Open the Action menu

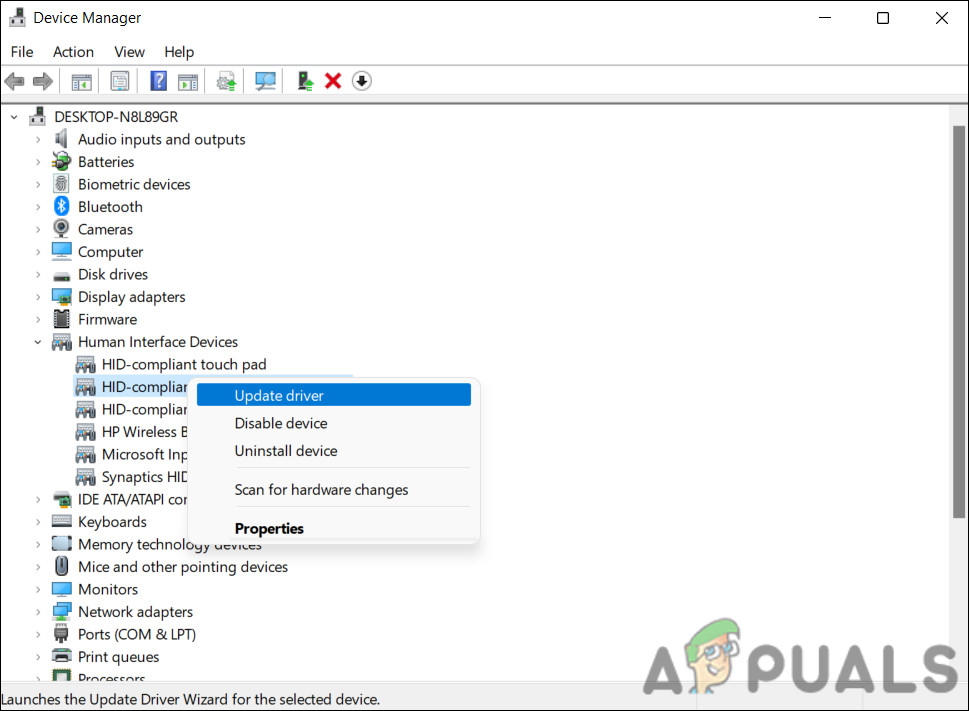73,51
